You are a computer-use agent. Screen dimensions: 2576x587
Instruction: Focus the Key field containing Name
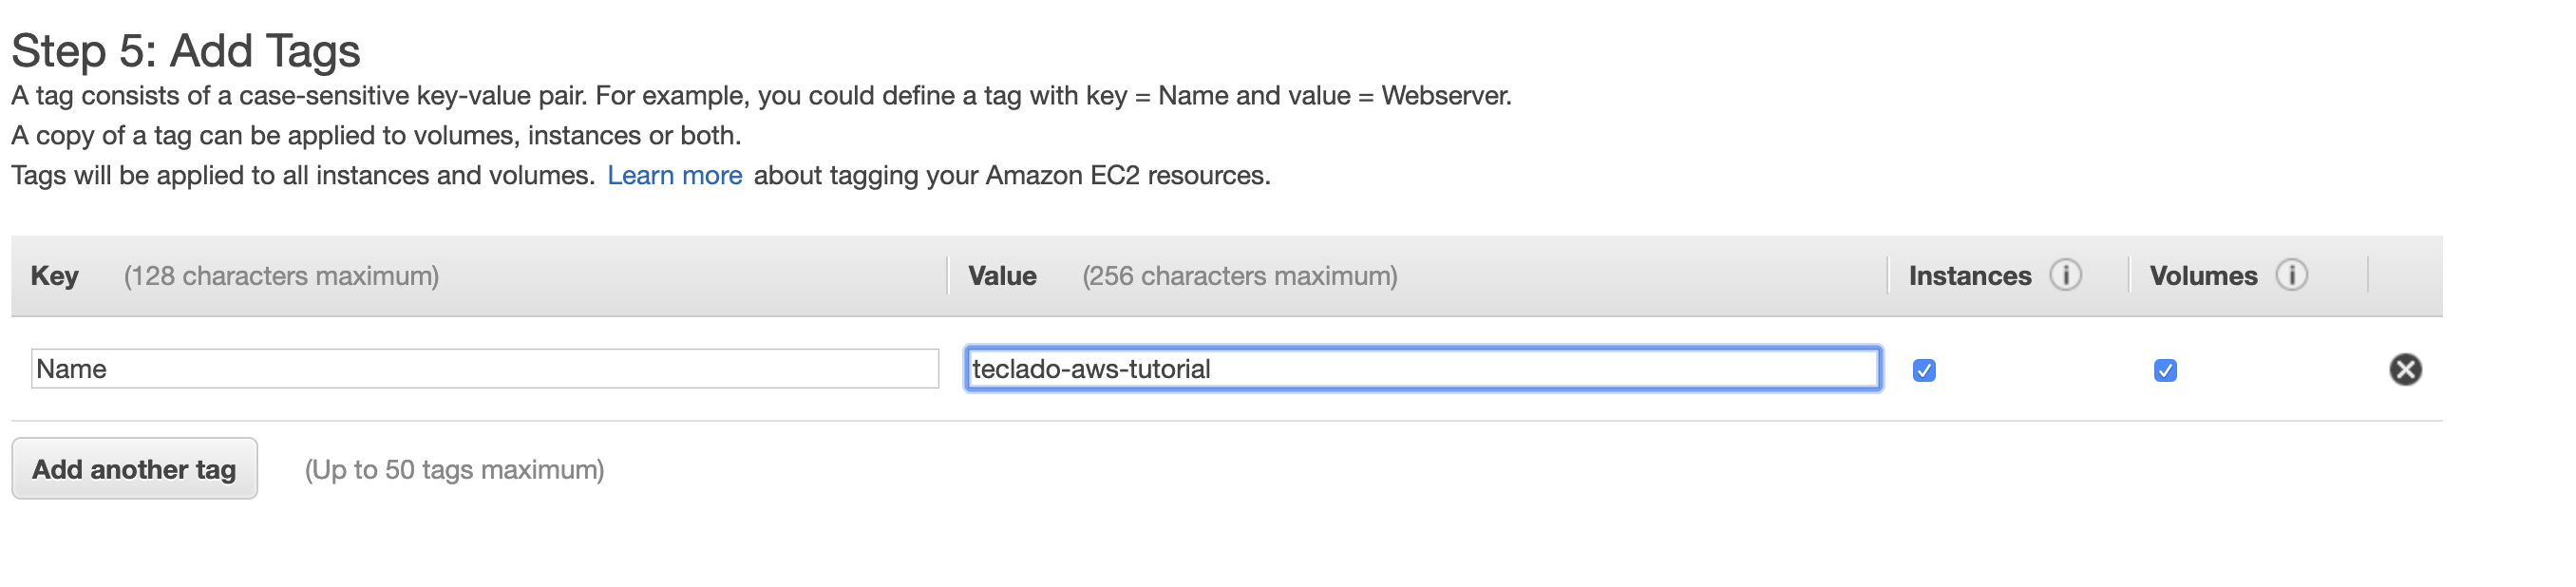[x=485, y=369]
